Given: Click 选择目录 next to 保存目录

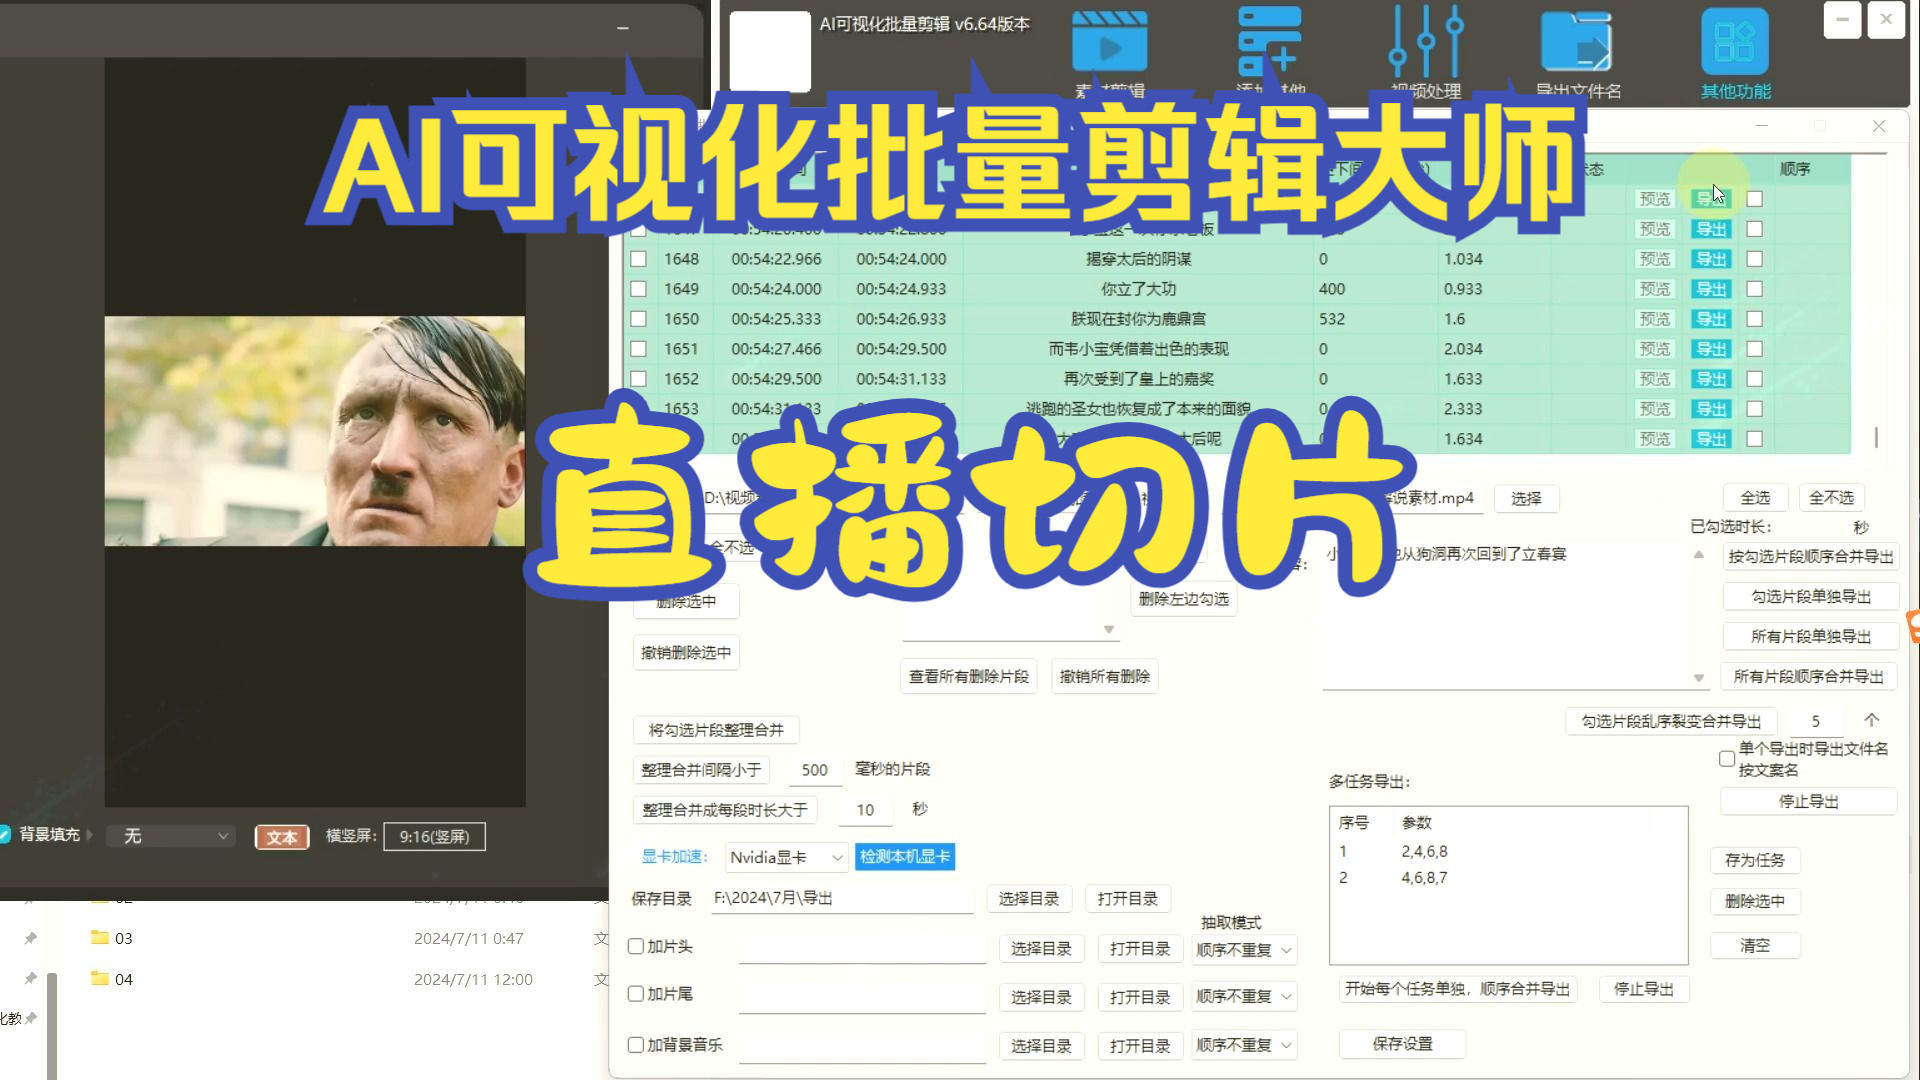Looking at the screenshot, I should (1028, 898).
